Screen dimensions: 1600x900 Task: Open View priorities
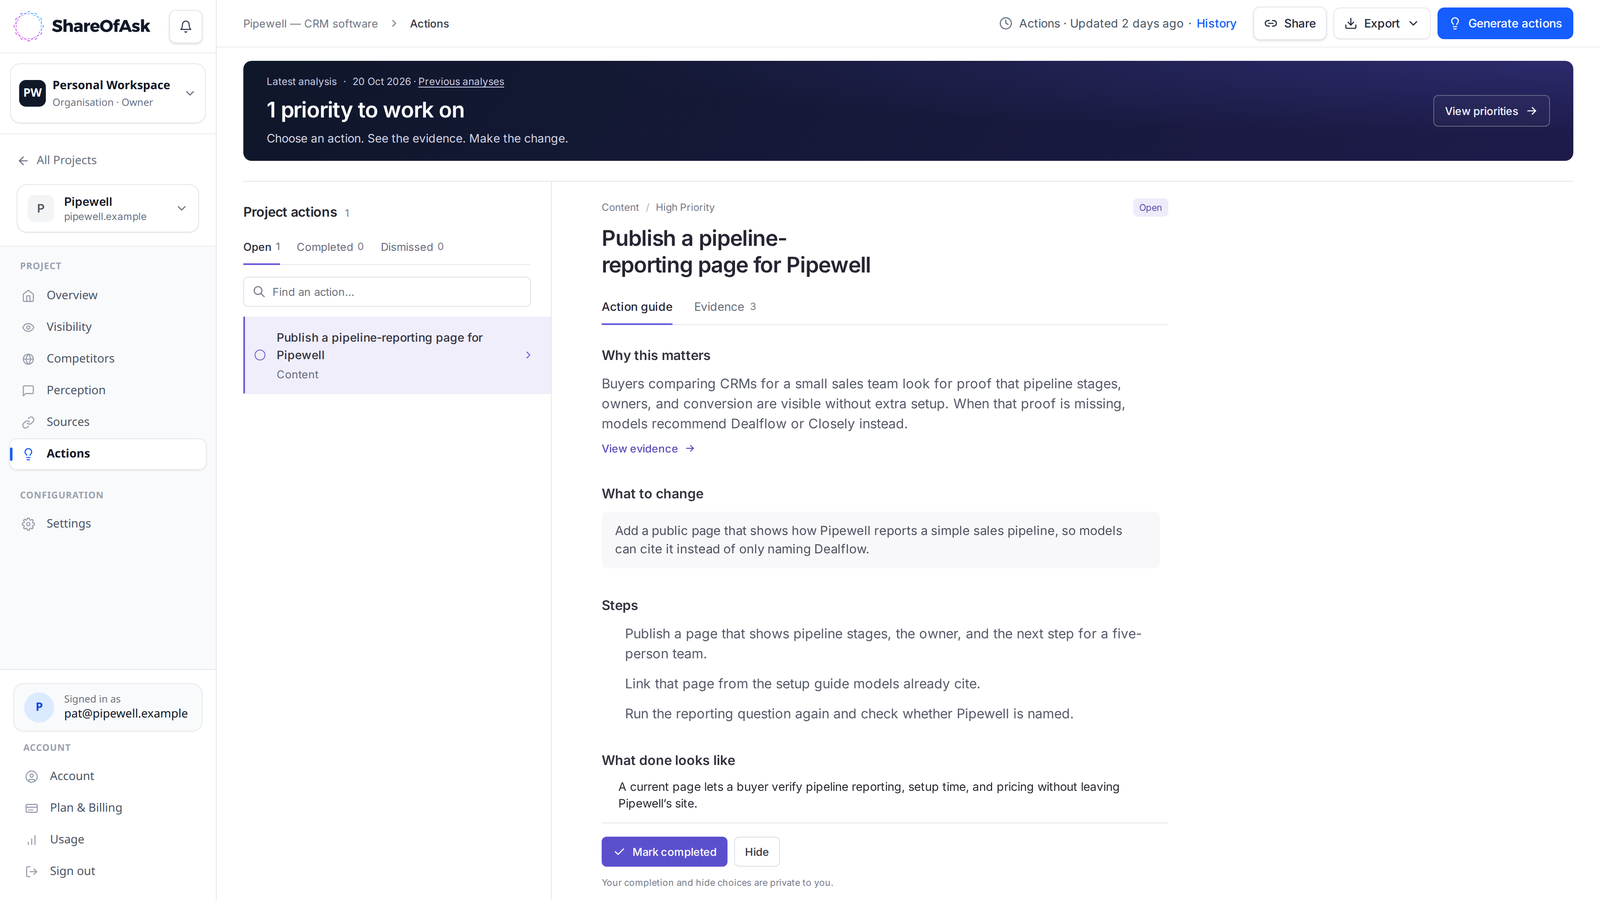(1491, 111)
